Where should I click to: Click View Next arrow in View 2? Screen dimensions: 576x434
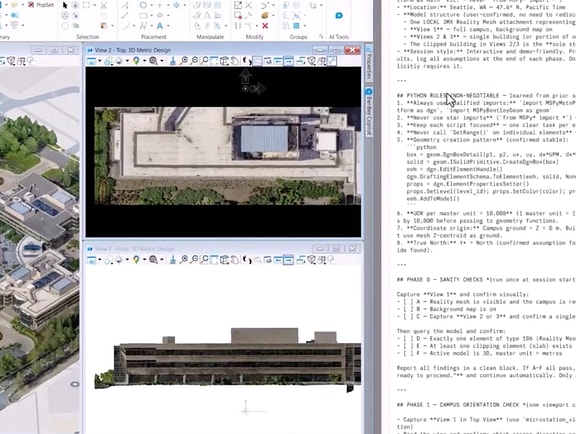(288, 61)
